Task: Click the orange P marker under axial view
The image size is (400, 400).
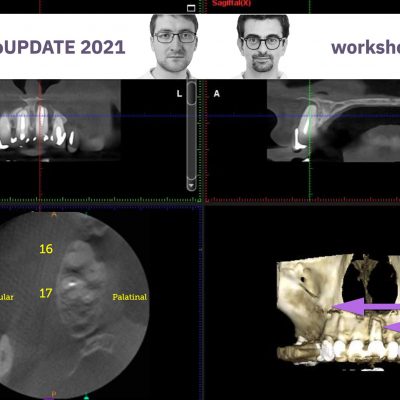Action: (53, 395)
